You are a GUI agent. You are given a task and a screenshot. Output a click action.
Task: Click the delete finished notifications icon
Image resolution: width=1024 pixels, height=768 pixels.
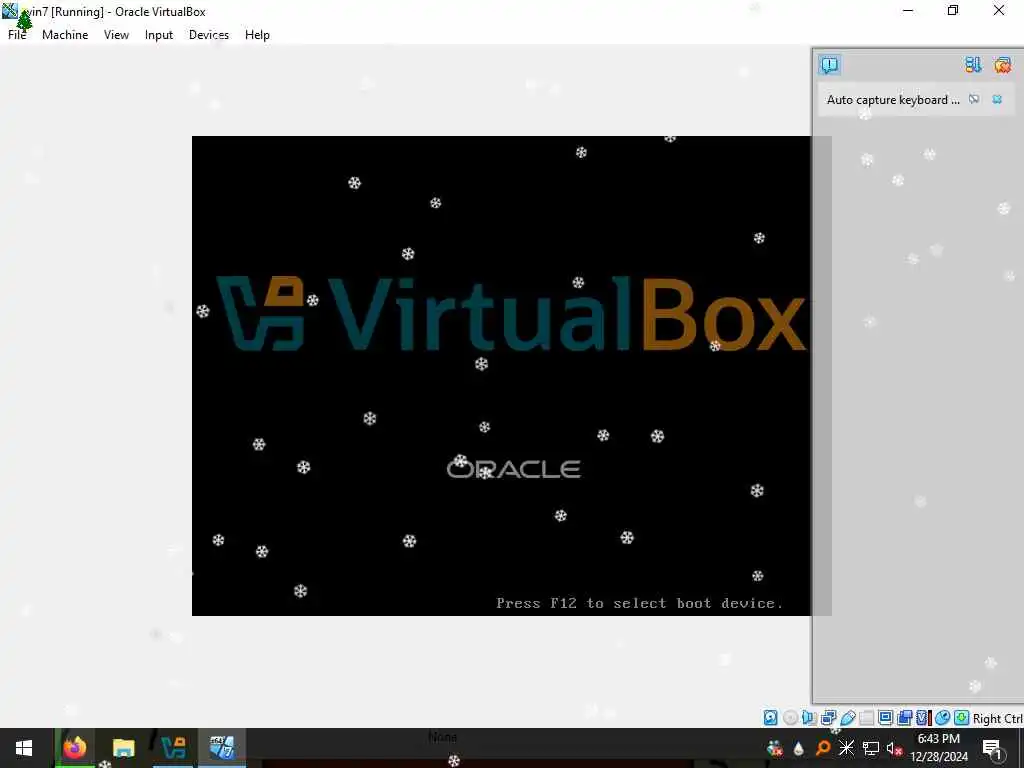(1002, 65)
